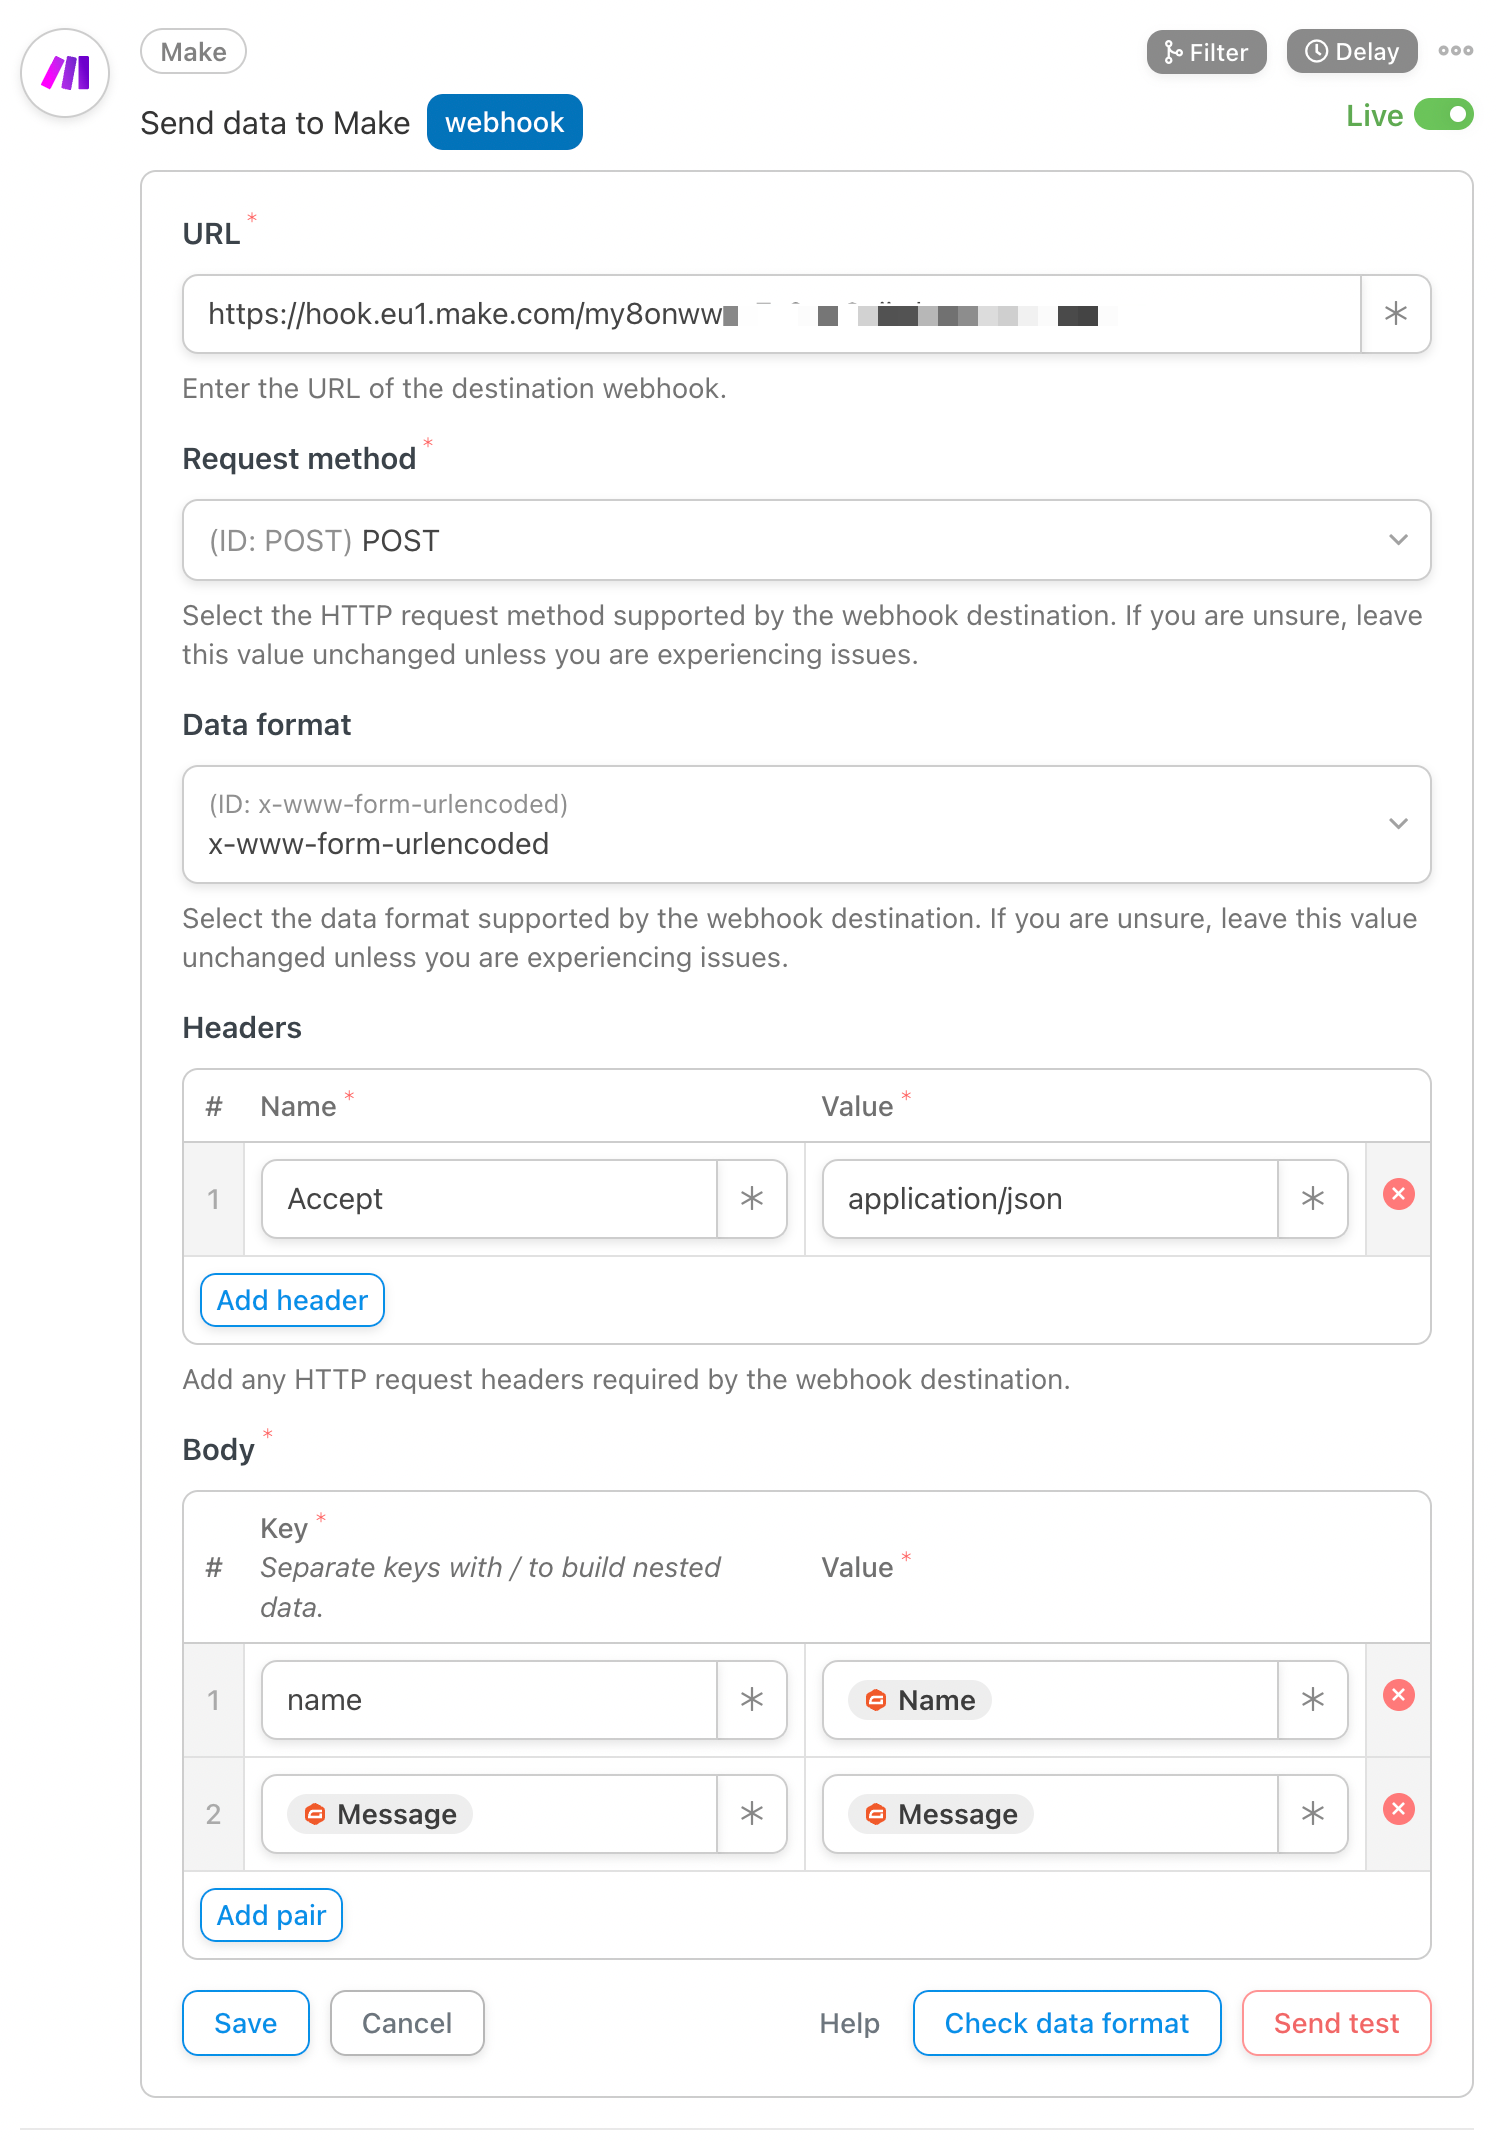
Task: Click the Name merge tag in body value
Action: tap(920, 1700)
